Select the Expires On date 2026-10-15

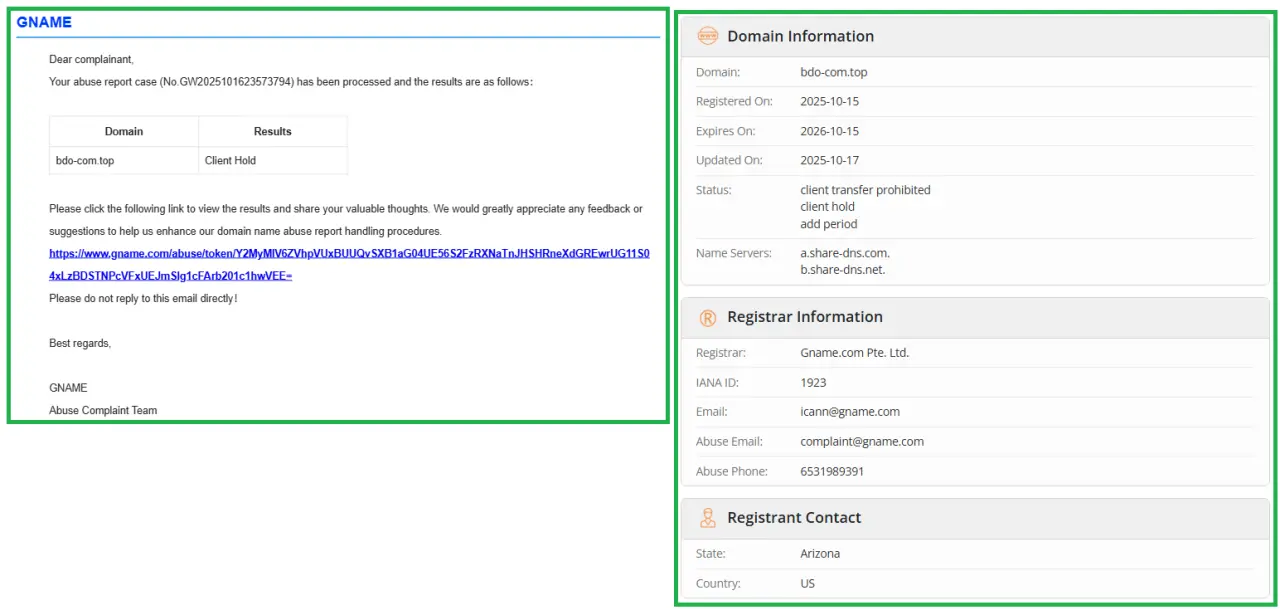point(829,131)
